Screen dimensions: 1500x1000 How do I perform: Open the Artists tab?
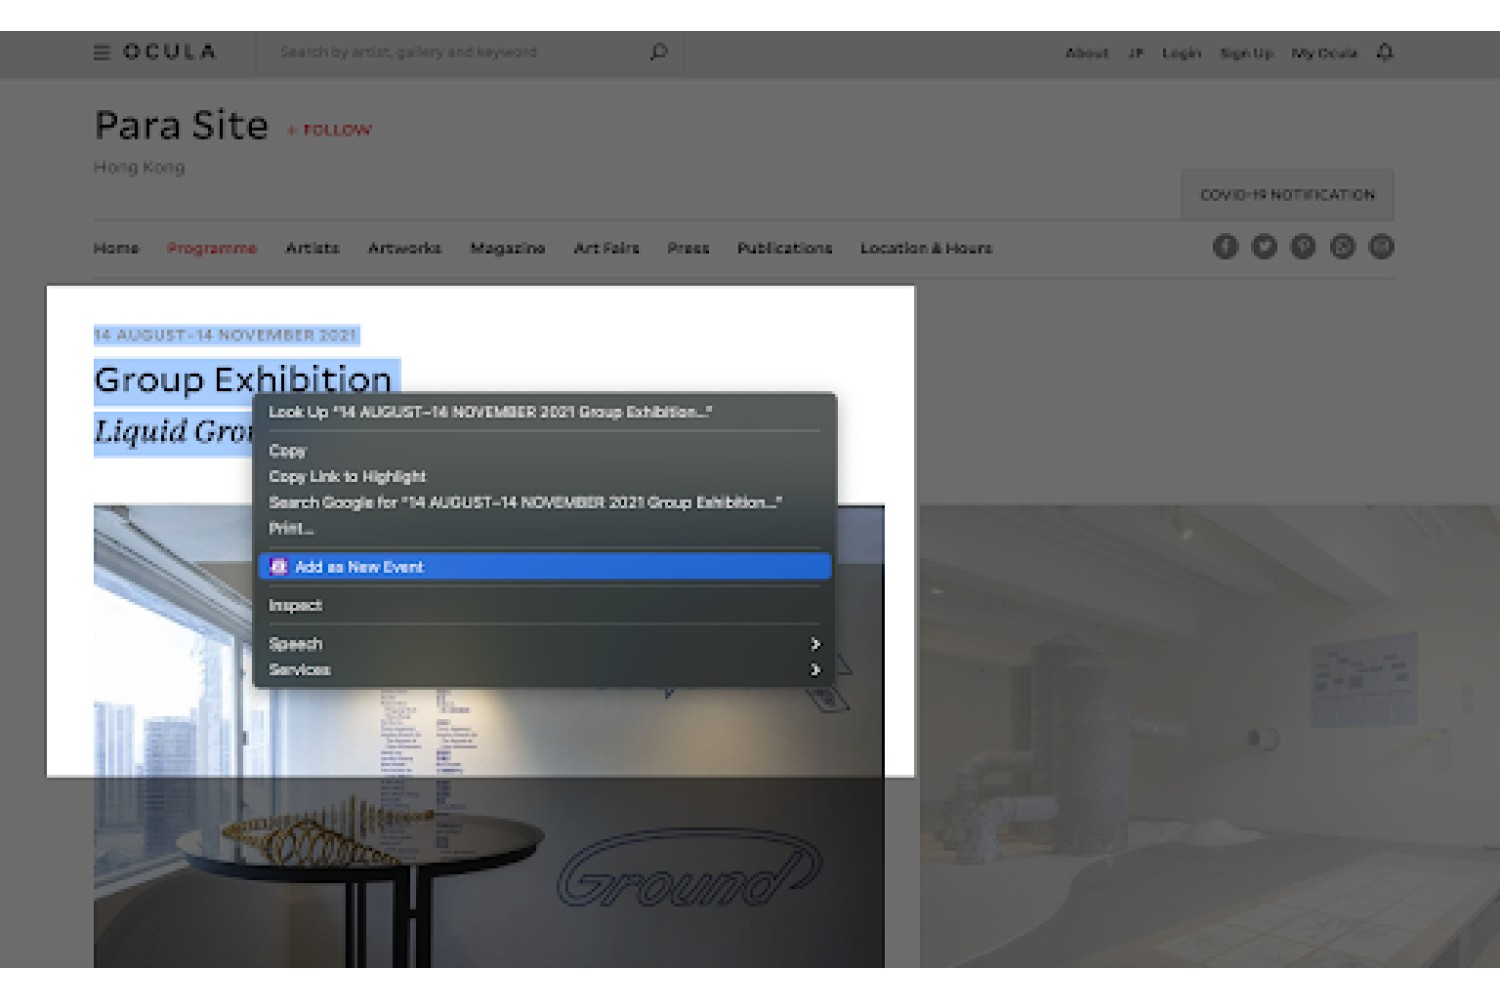pos(312,248)
